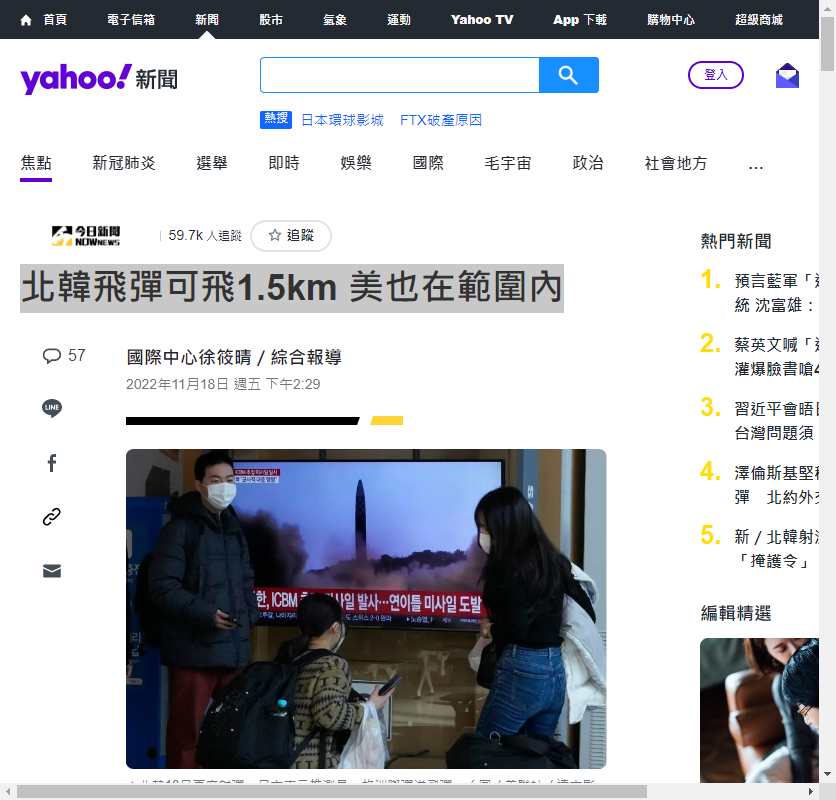This screenshot has height=800, width=836.
Task: Click the 編輯精選 section heading
Action: (736, 613)
